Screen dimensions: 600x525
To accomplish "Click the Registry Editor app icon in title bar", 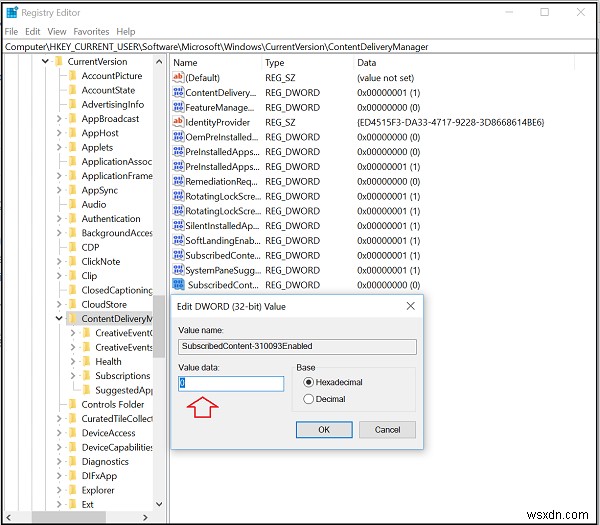I will [x=12, y=12].
